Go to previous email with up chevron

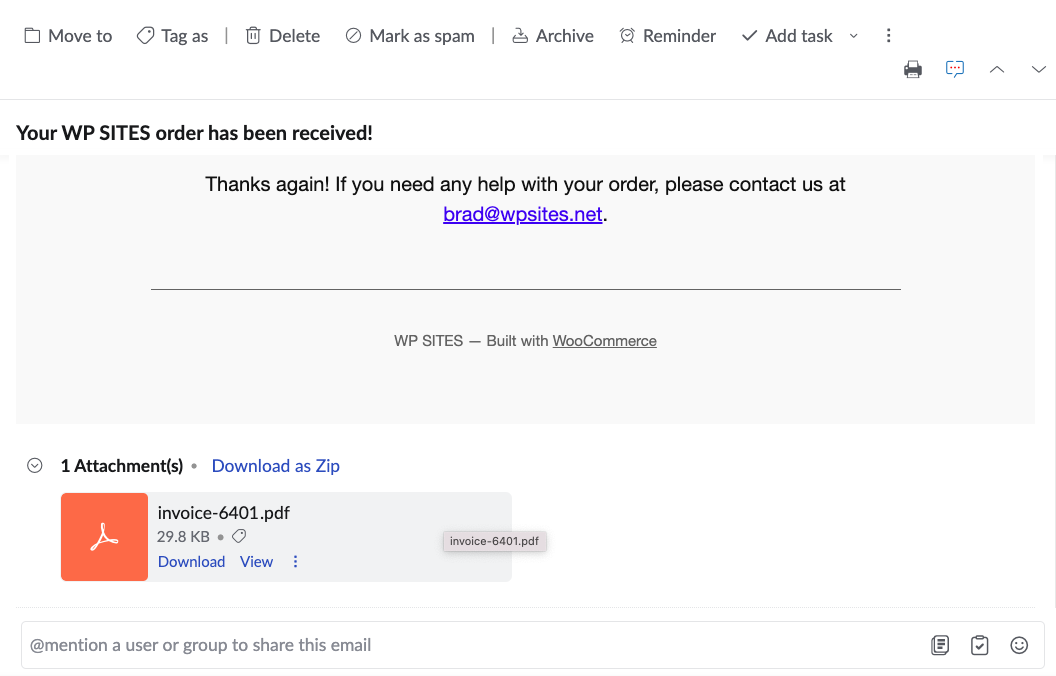point(996,69)
